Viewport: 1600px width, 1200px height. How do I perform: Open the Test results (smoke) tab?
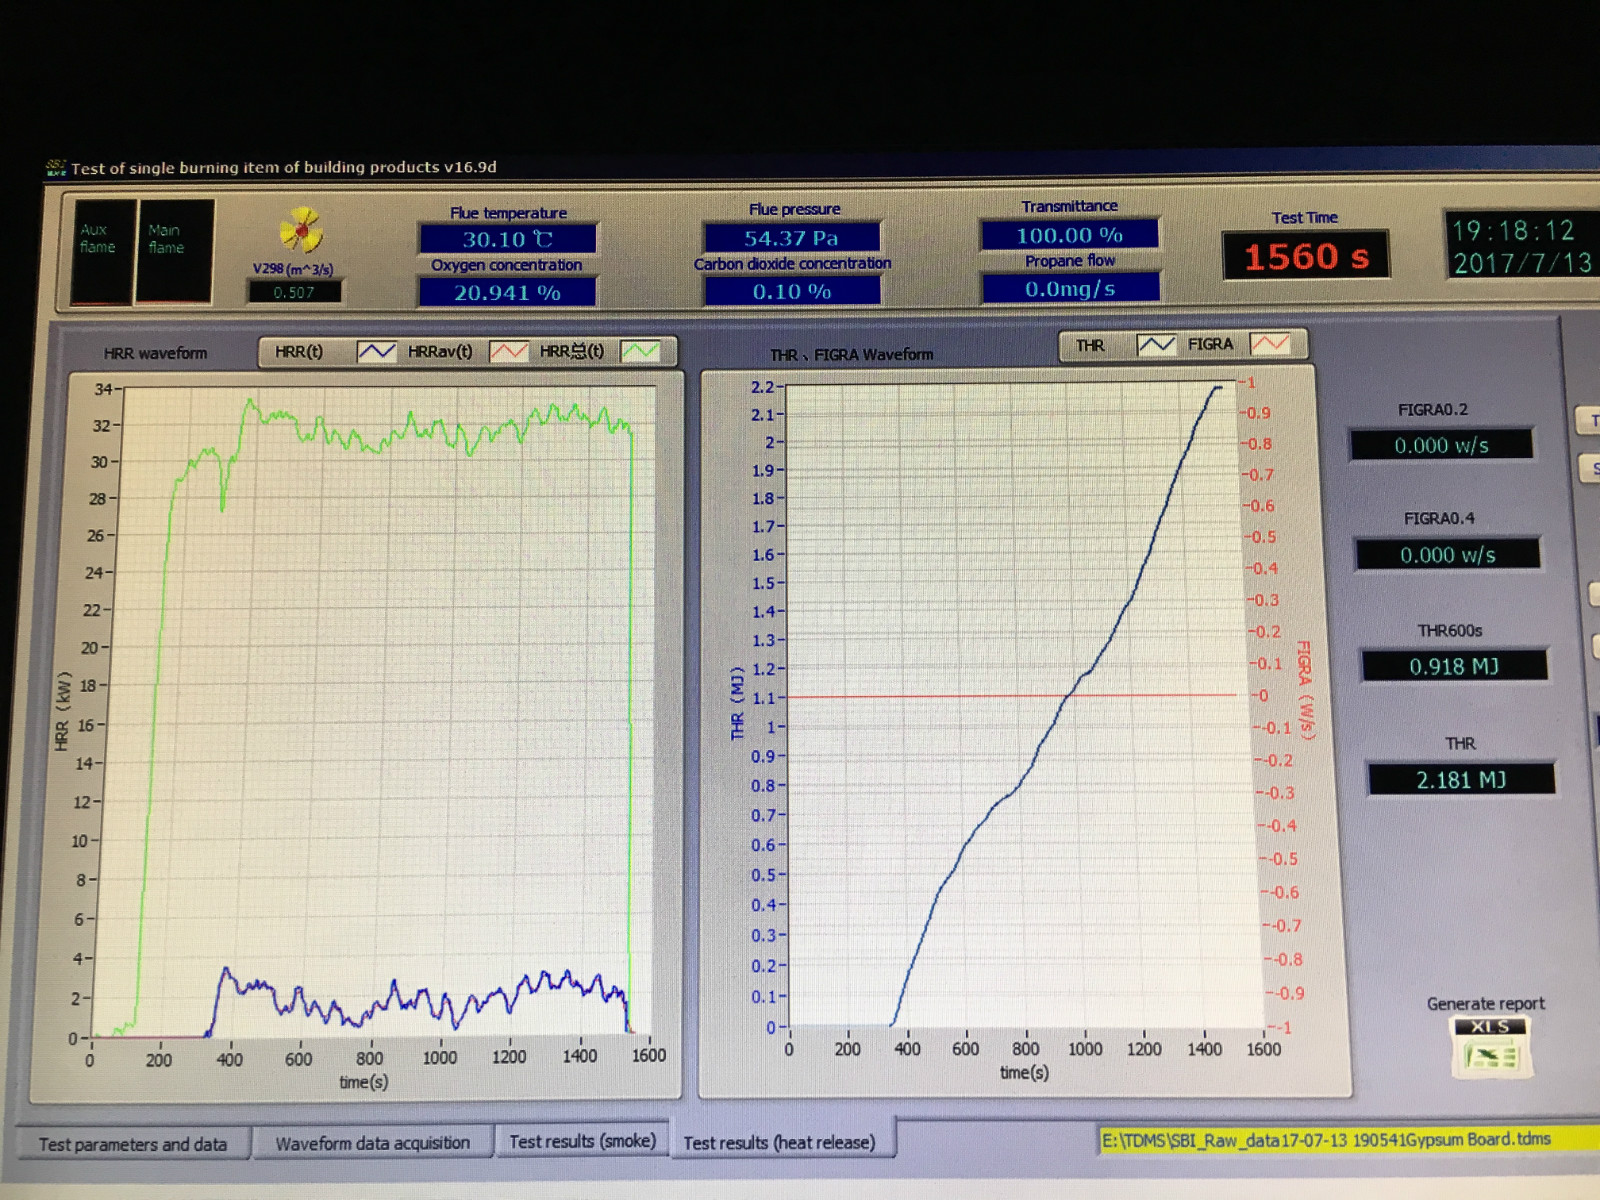pyautogui.click(x=582, y=1141)
